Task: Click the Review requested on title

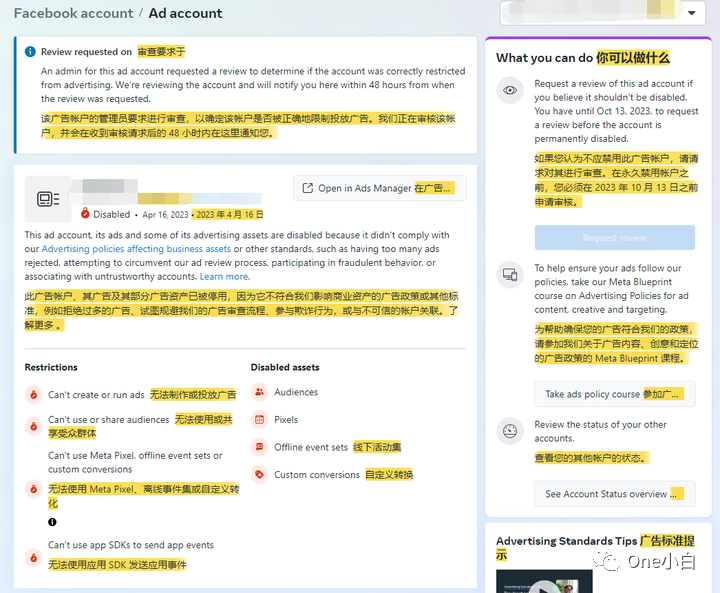Action: 86,52
